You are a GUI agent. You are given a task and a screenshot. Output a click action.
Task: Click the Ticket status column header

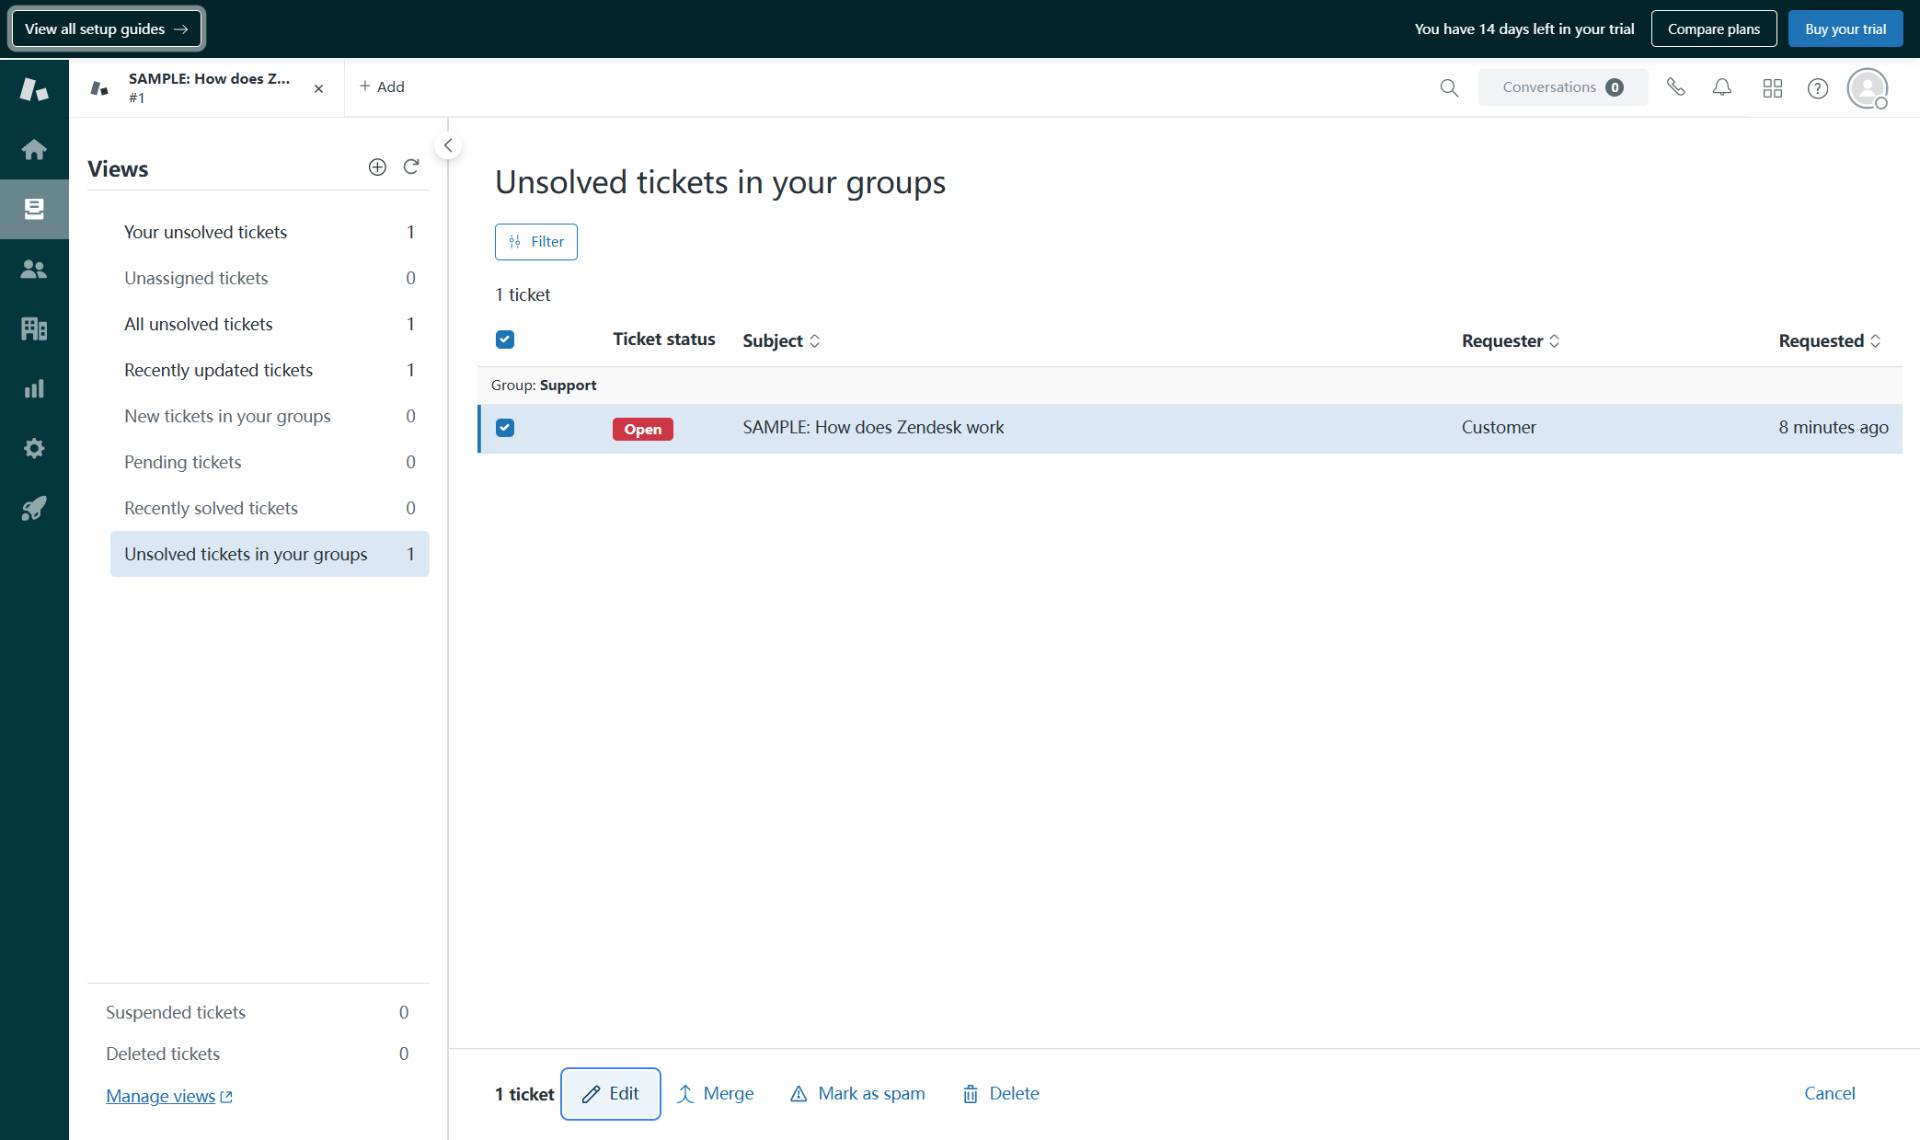pyautogui.click(x=664, y=340)
